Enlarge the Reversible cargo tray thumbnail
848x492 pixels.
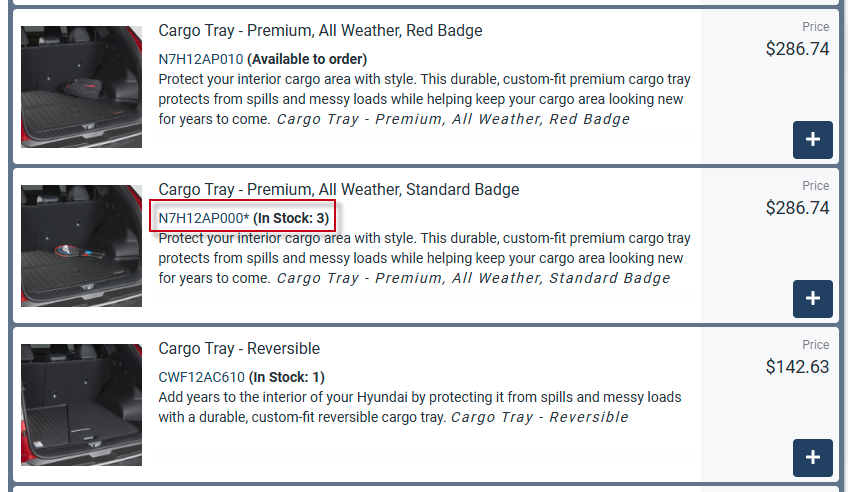(81, 405)
